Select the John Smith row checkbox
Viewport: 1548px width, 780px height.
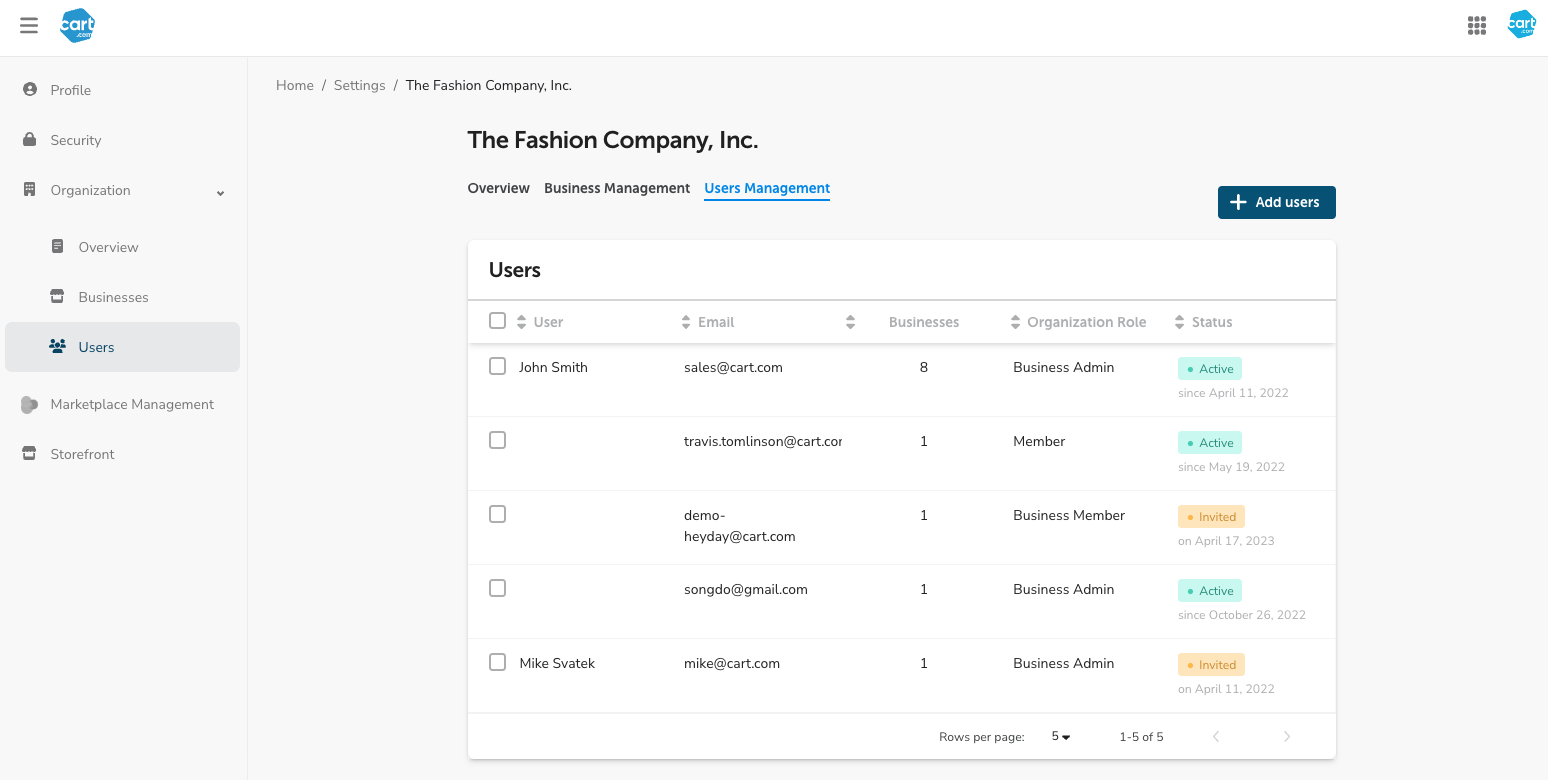[x=497, y=367]
